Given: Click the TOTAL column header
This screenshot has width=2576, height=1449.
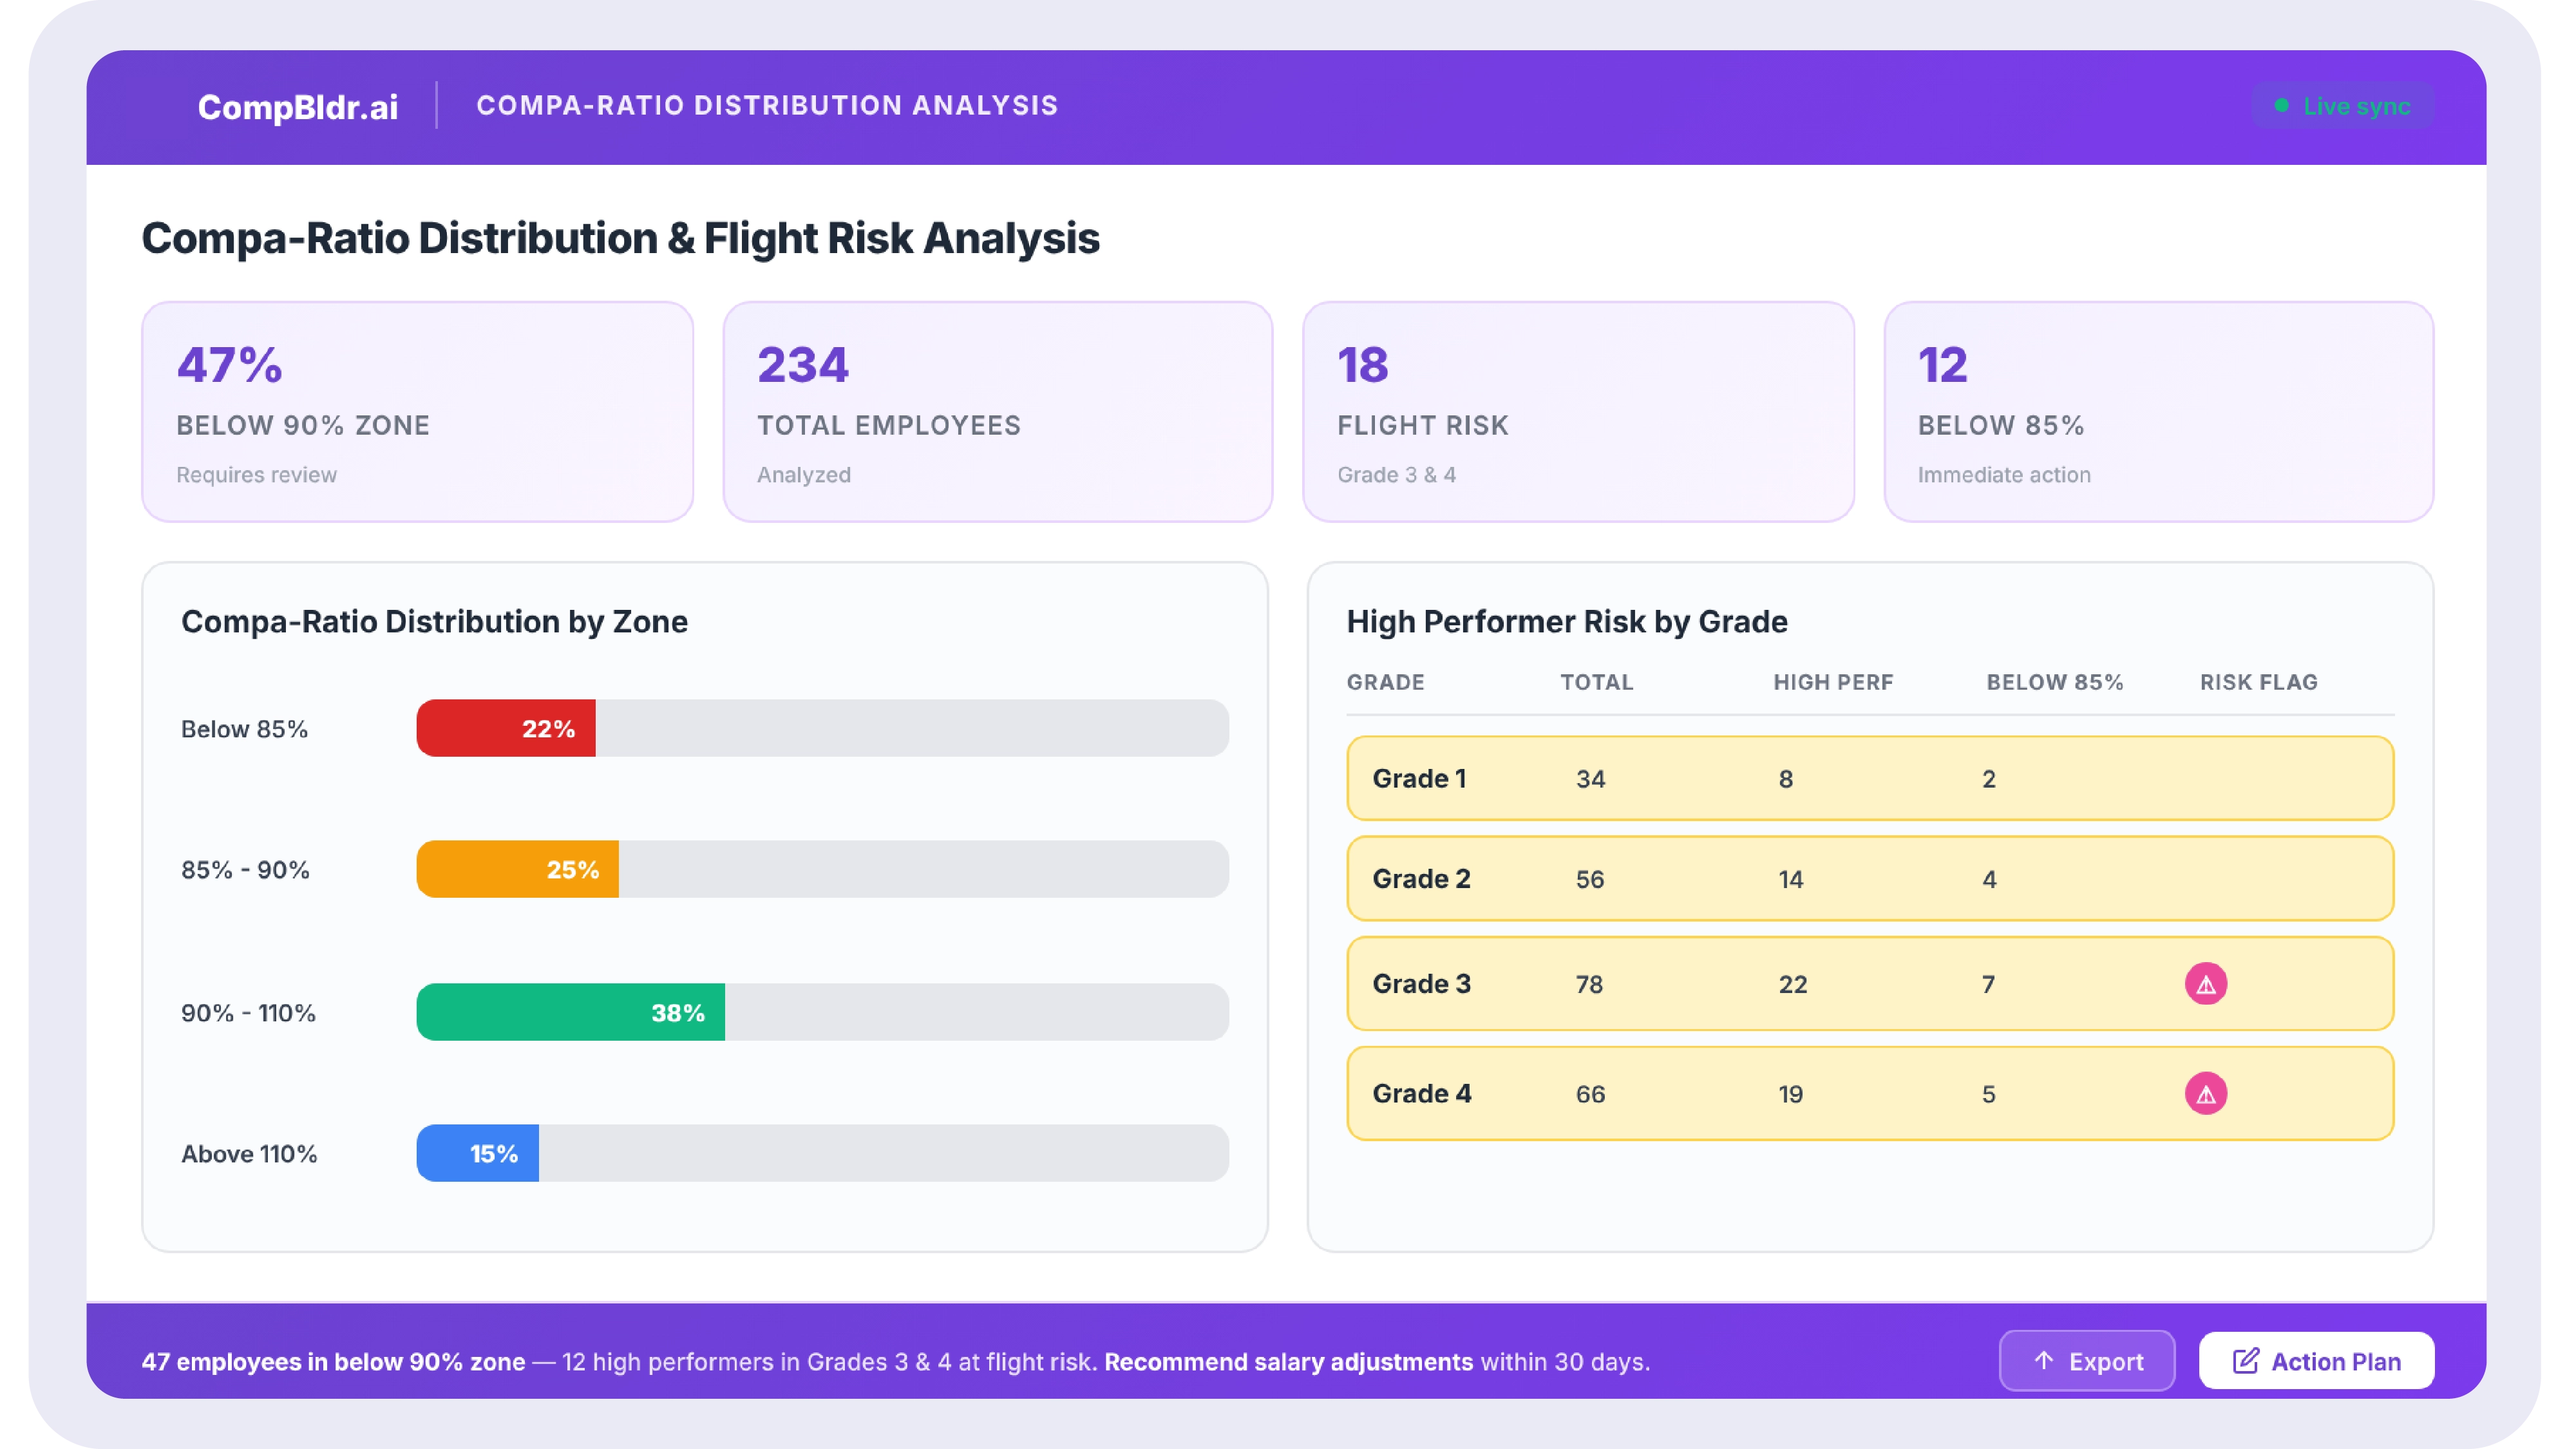Looking at the screenshot, I should (1596, 682).
